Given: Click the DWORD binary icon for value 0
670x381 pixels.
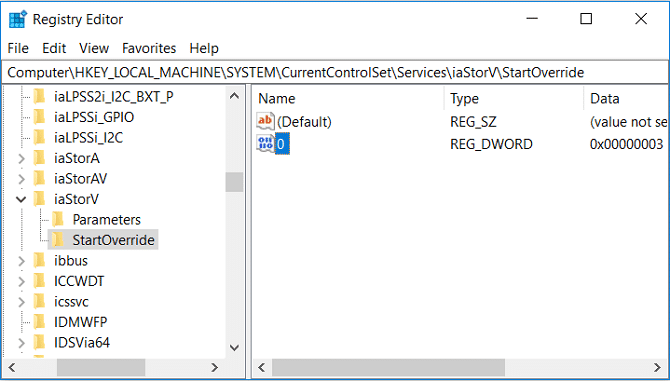Looking at the screenshot, I should coord(265,144).
